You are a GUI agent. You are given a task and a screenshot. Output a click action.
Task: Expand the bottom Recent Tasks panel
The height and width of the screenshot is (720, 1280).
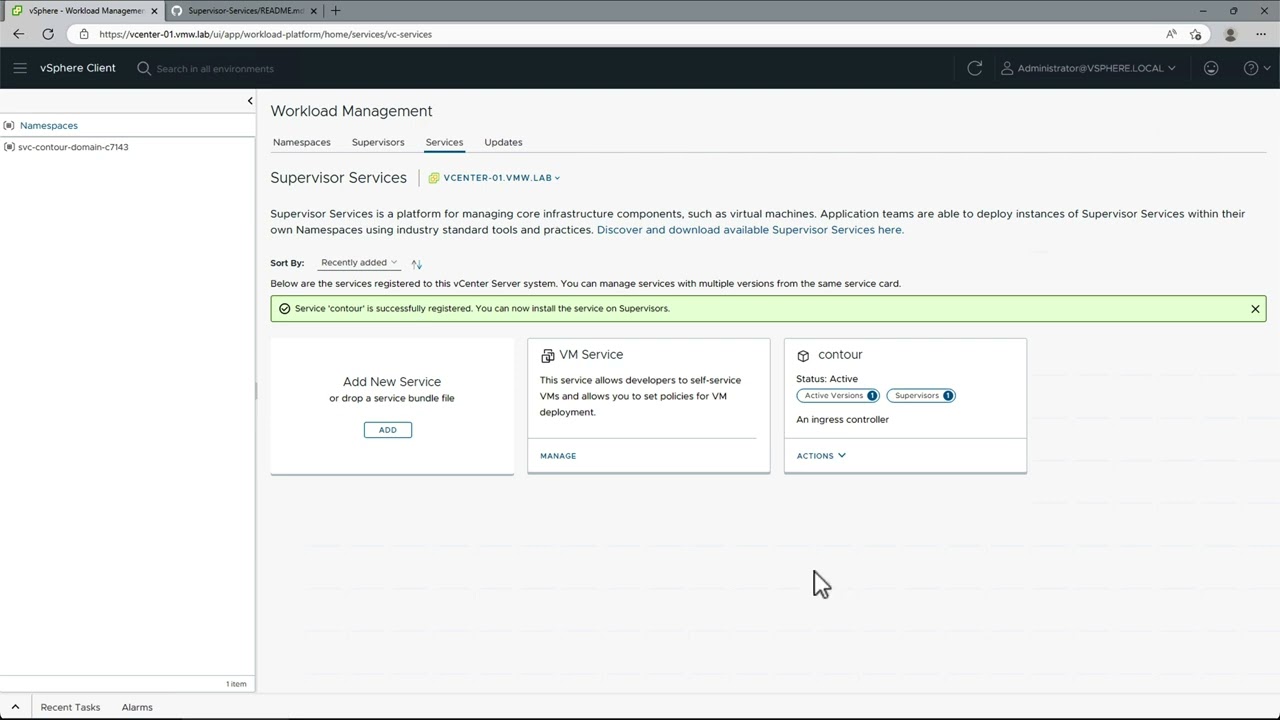pos(15,707)
